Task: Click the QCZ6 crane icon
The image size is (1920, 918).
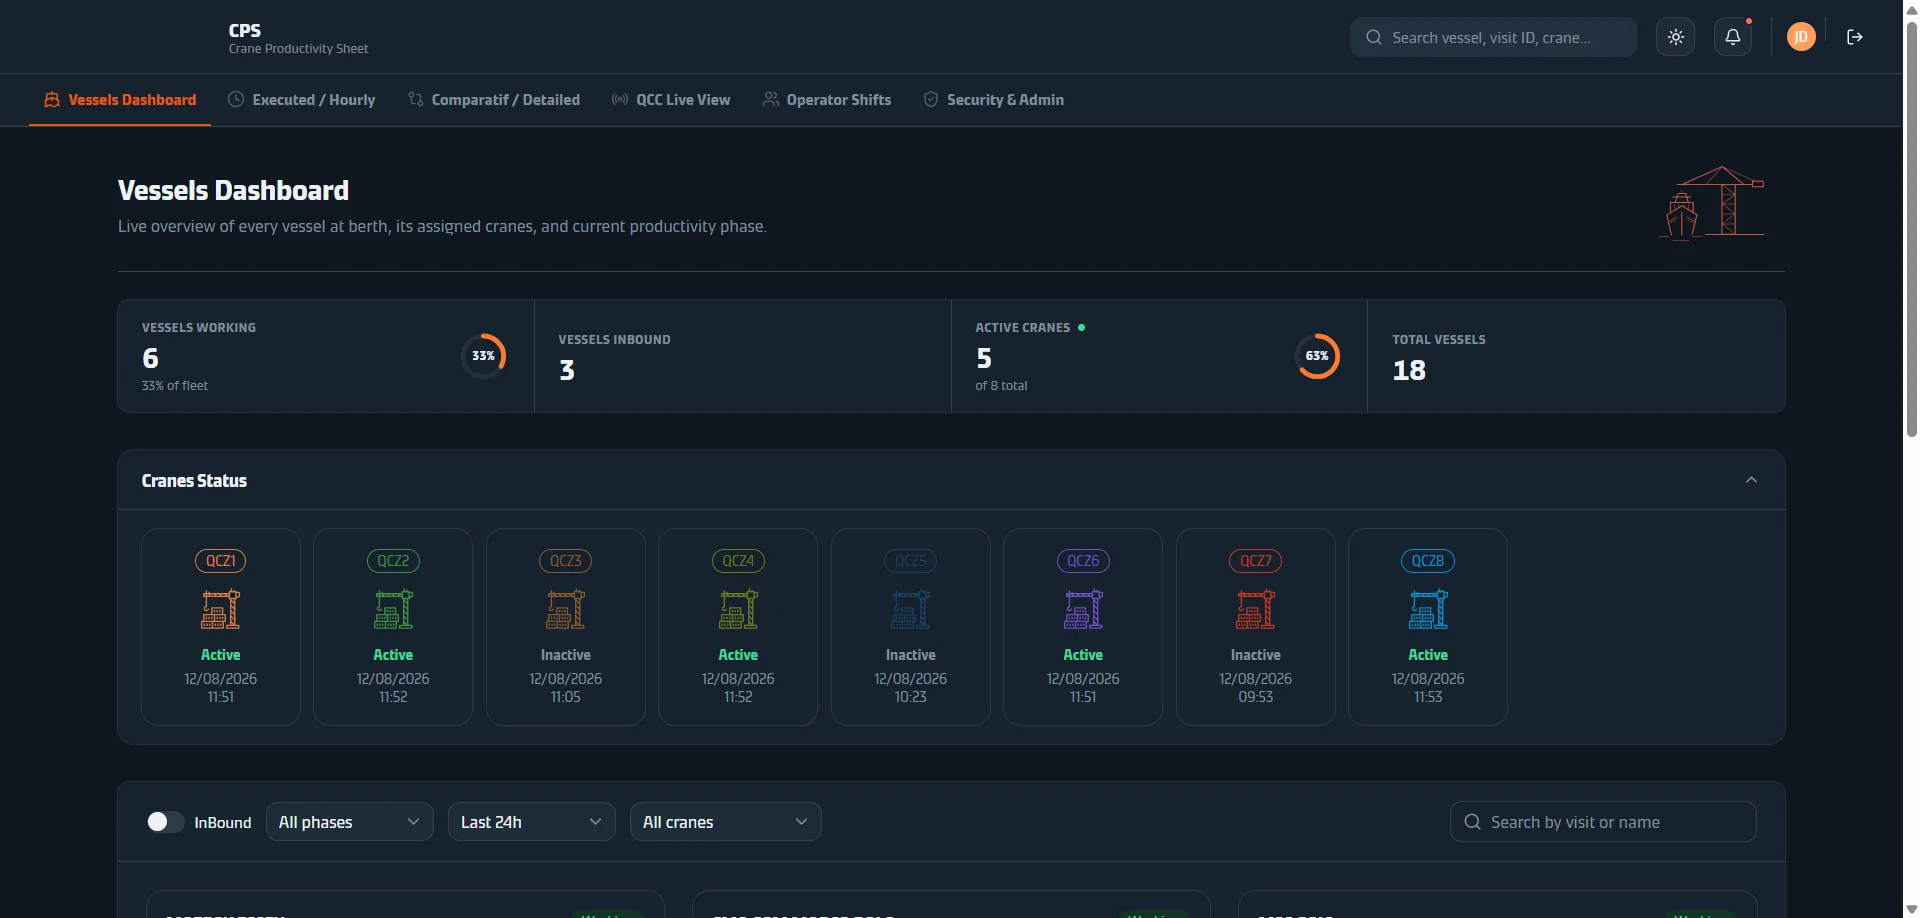Action: tap(1083, 609)
